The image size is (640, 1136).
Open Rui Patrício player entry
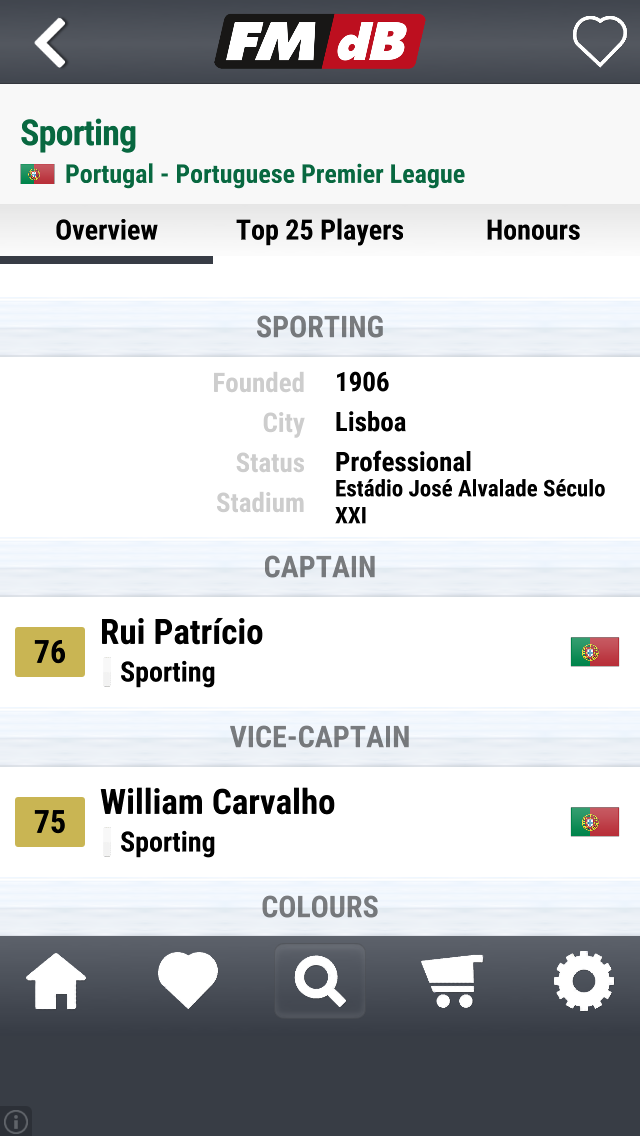coord(320,652)
